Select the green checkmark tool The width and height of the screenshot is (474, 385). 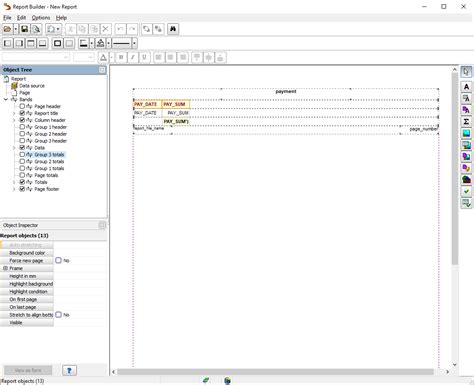(466, 191)
